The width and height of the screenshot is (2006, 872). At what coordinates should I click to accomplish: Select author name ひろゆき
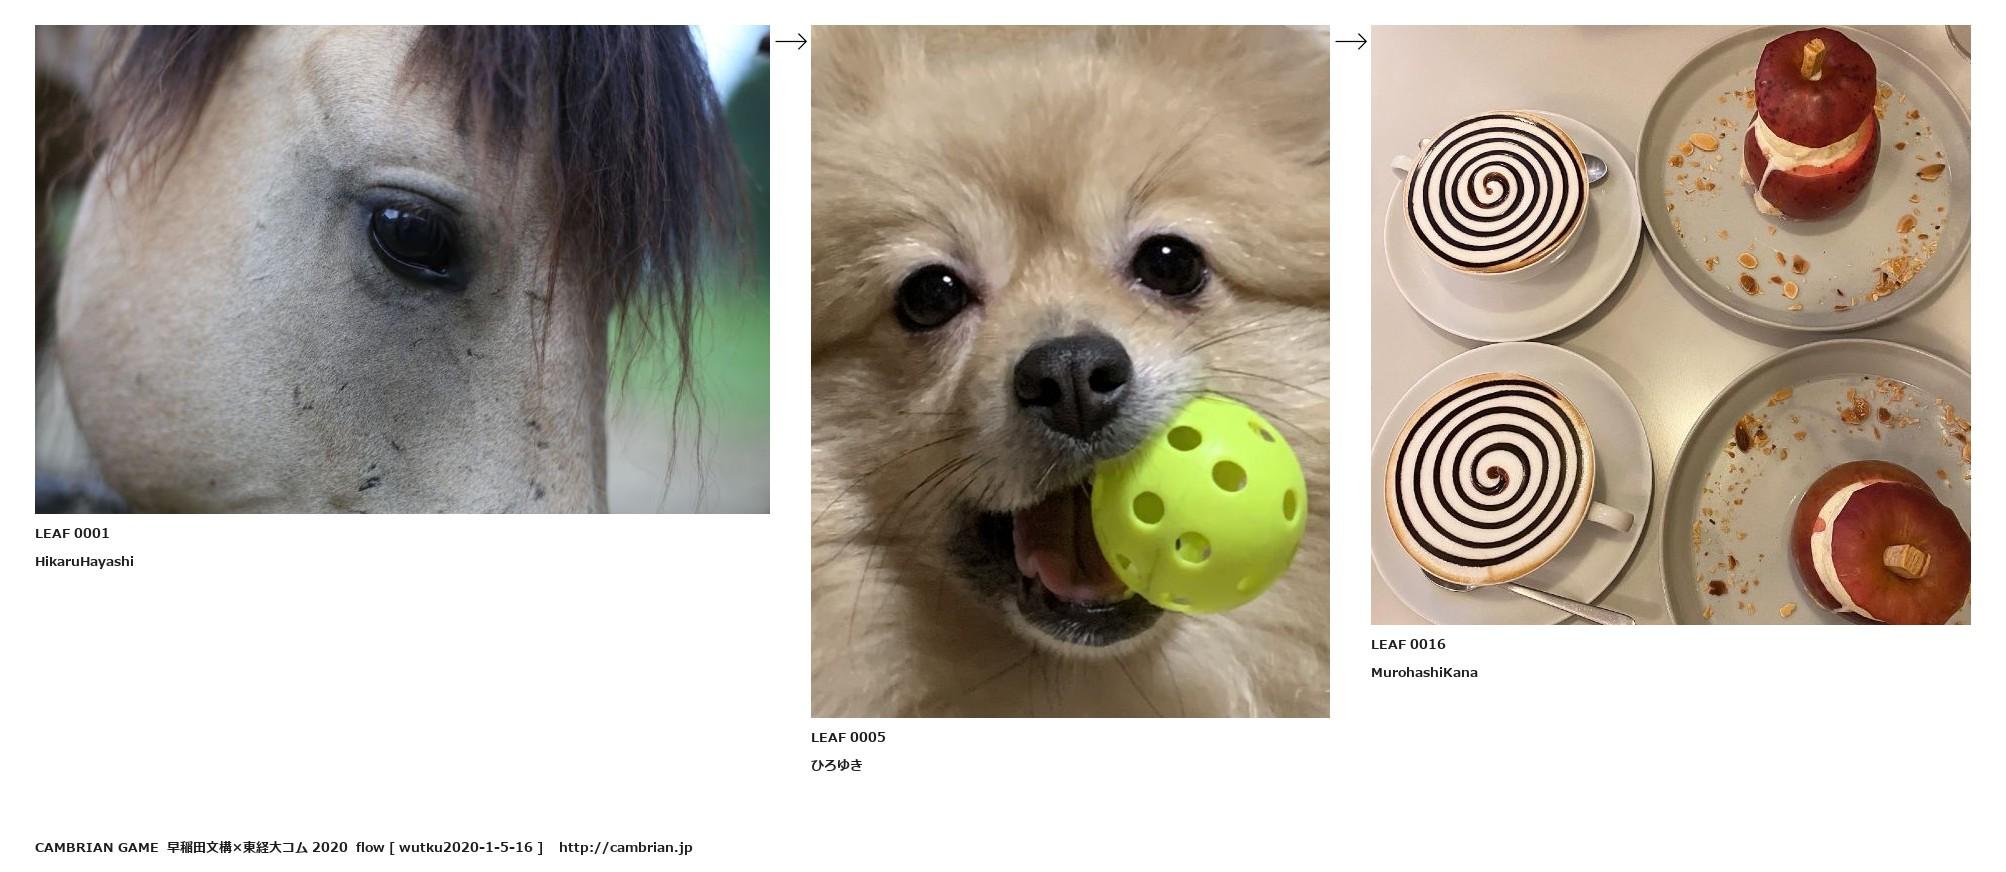[837, 765]
